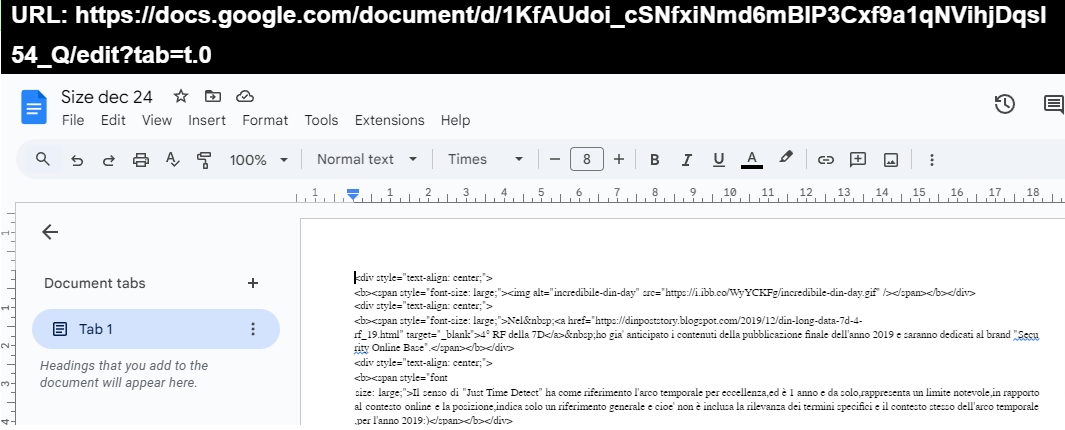
Task: Open the View menu
Action: (157, 120)
